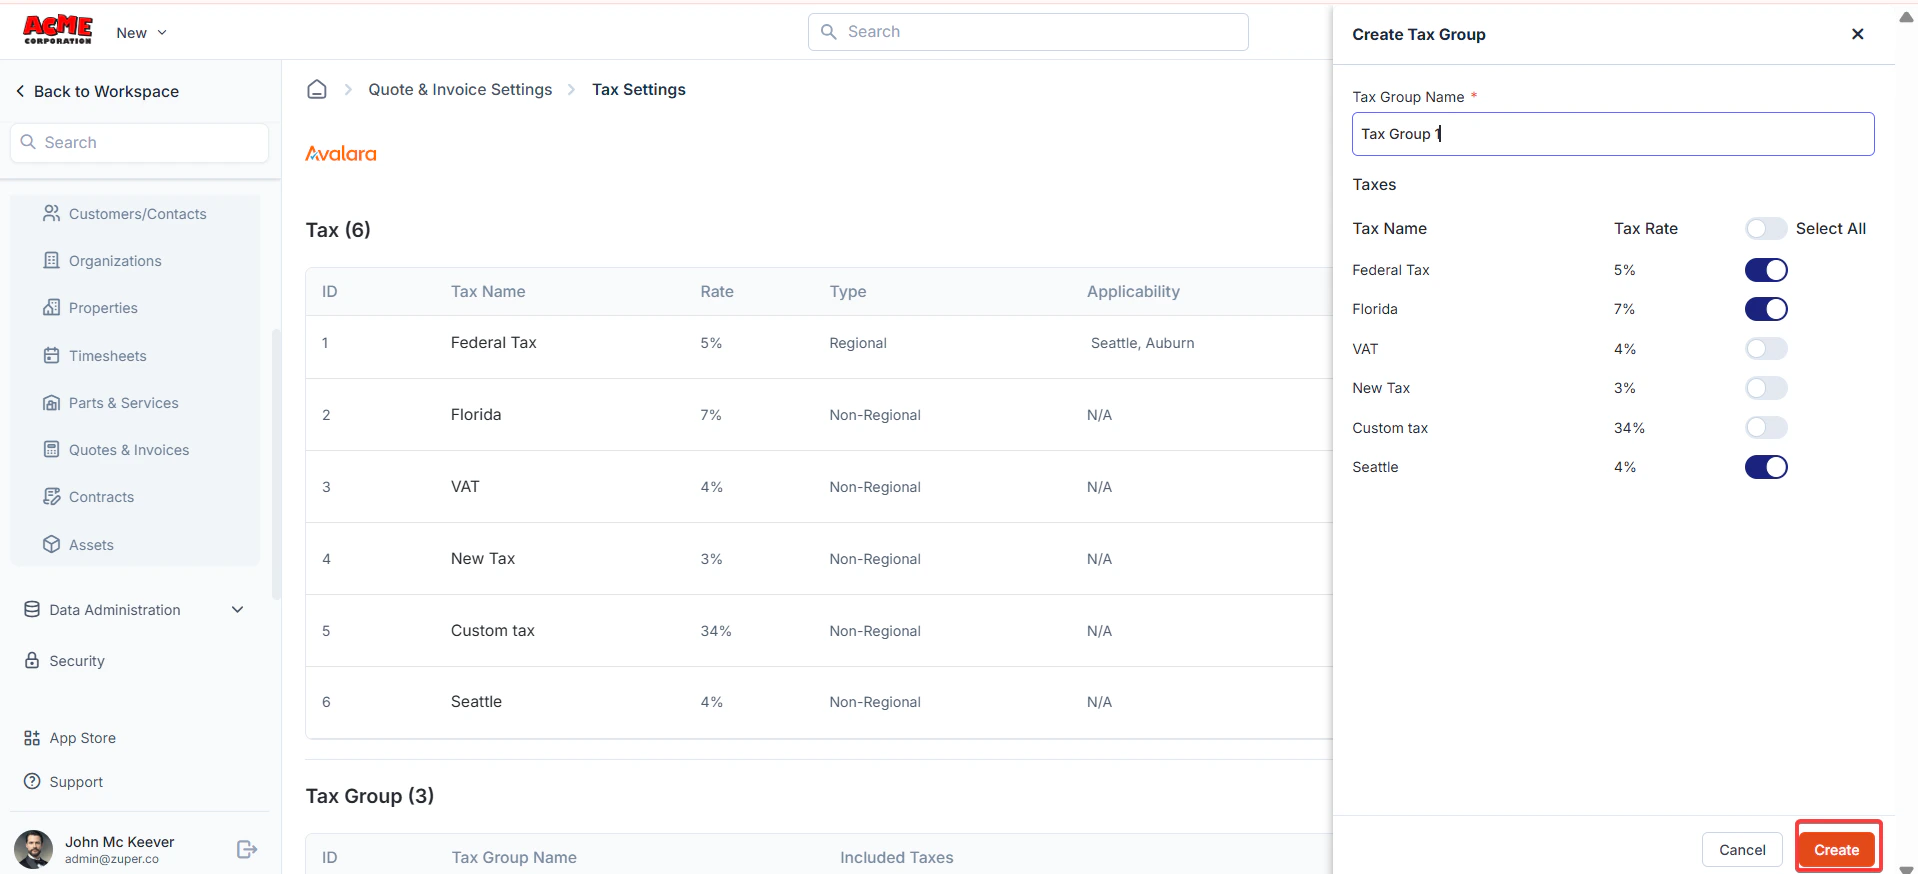Open Properties in sidebar
Viewport: 1918px width, 874px height.
click(x=103, y=308)
